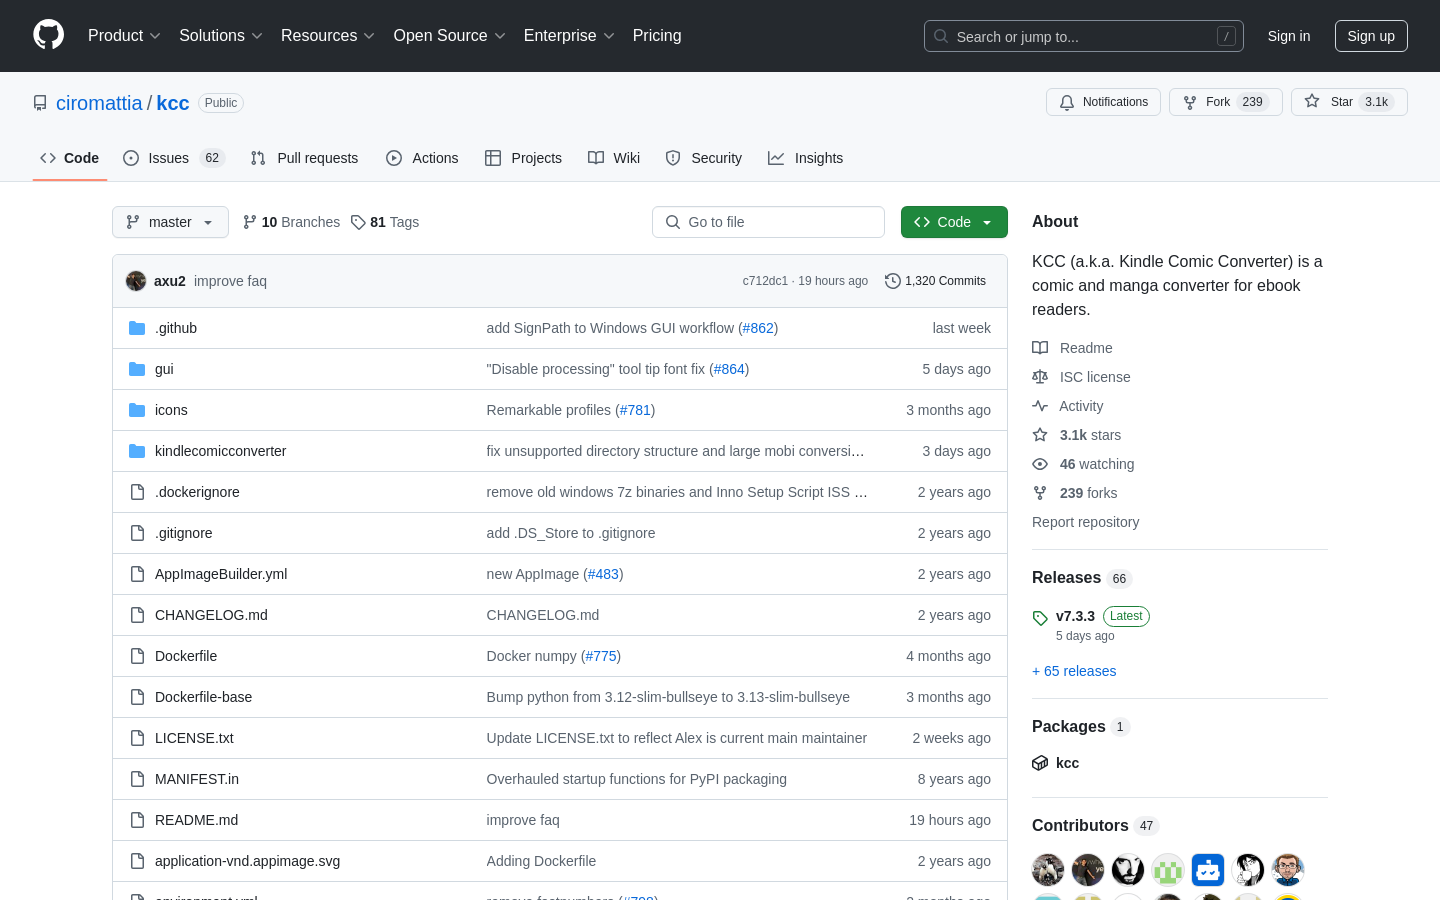Screen dimensions: 1440x900
Task: Click the Dockerfile file icon
Action: point(137,656)
